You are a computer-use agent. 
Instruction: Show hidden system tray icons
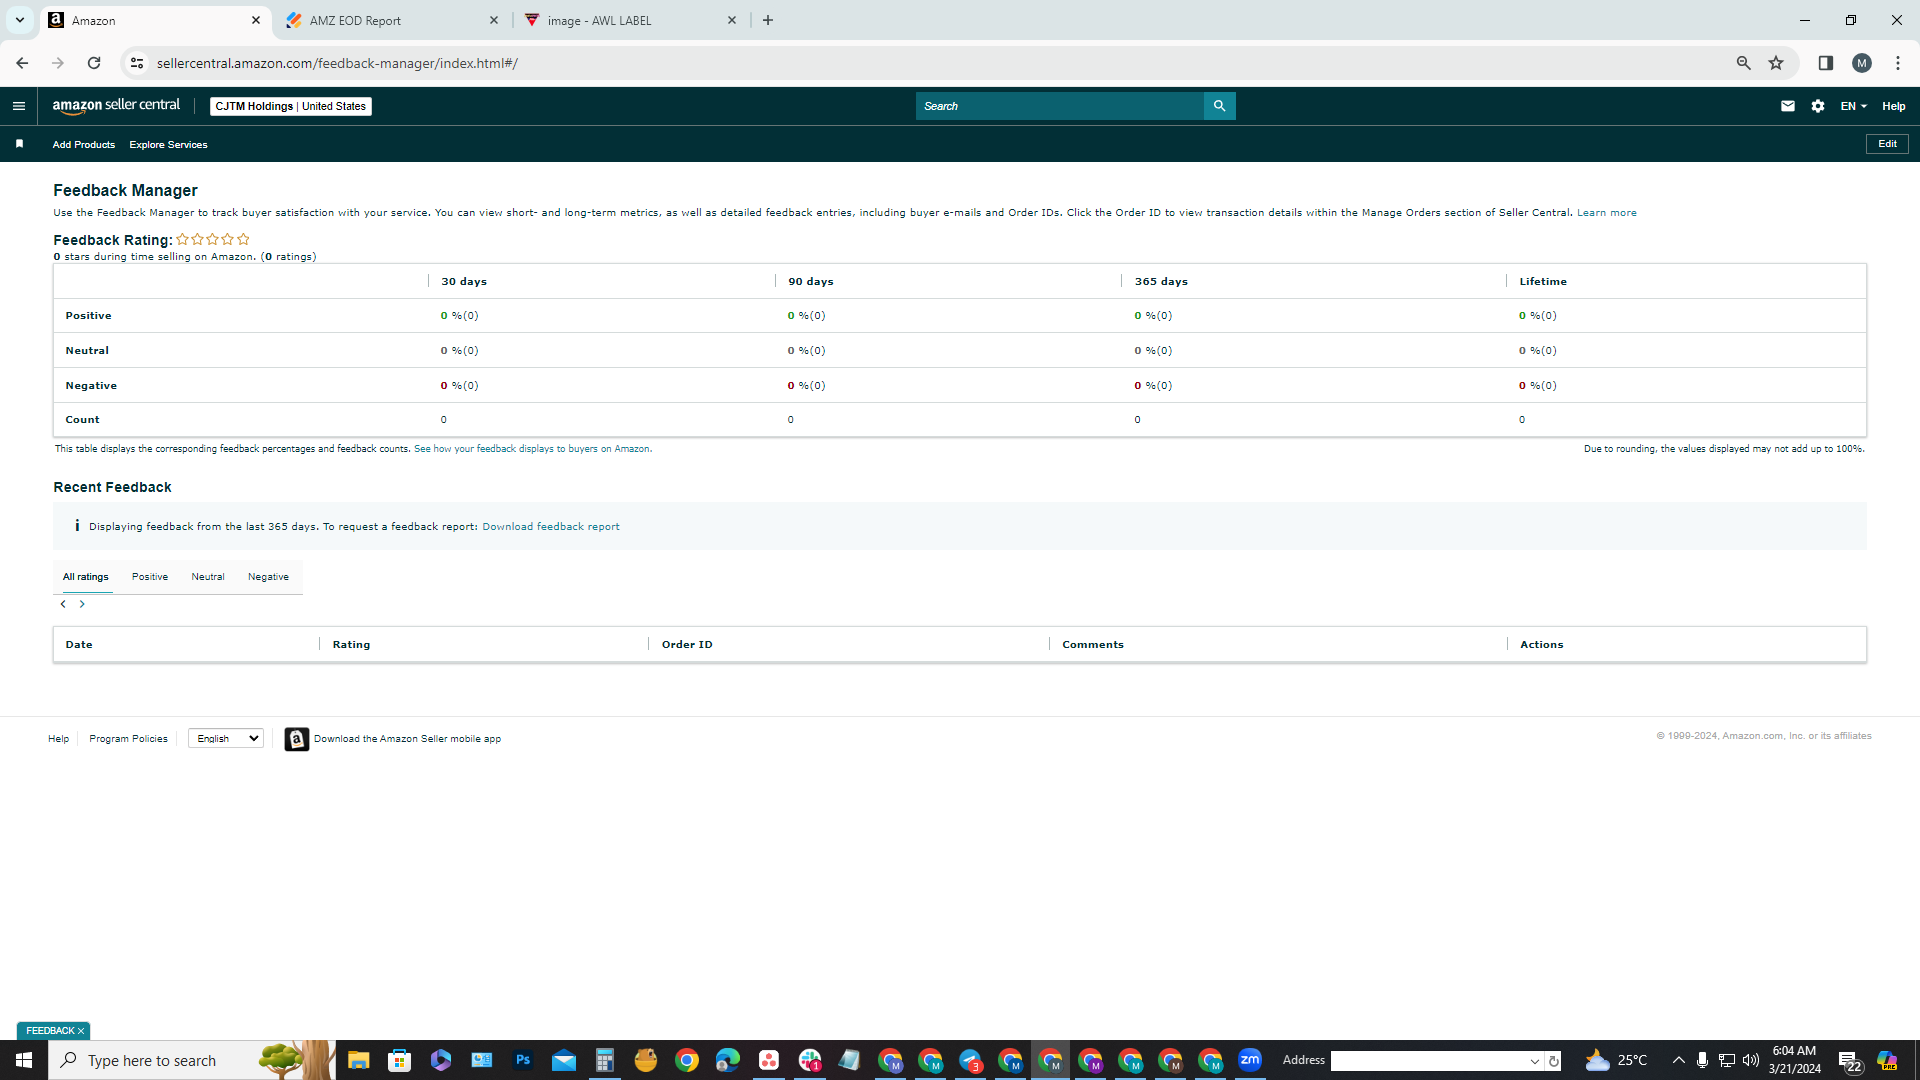click(1679, 1060)
